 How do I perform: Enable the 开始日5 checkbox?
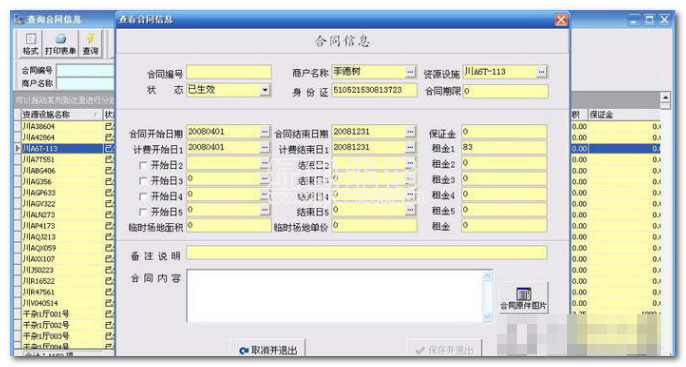(143, 212)
